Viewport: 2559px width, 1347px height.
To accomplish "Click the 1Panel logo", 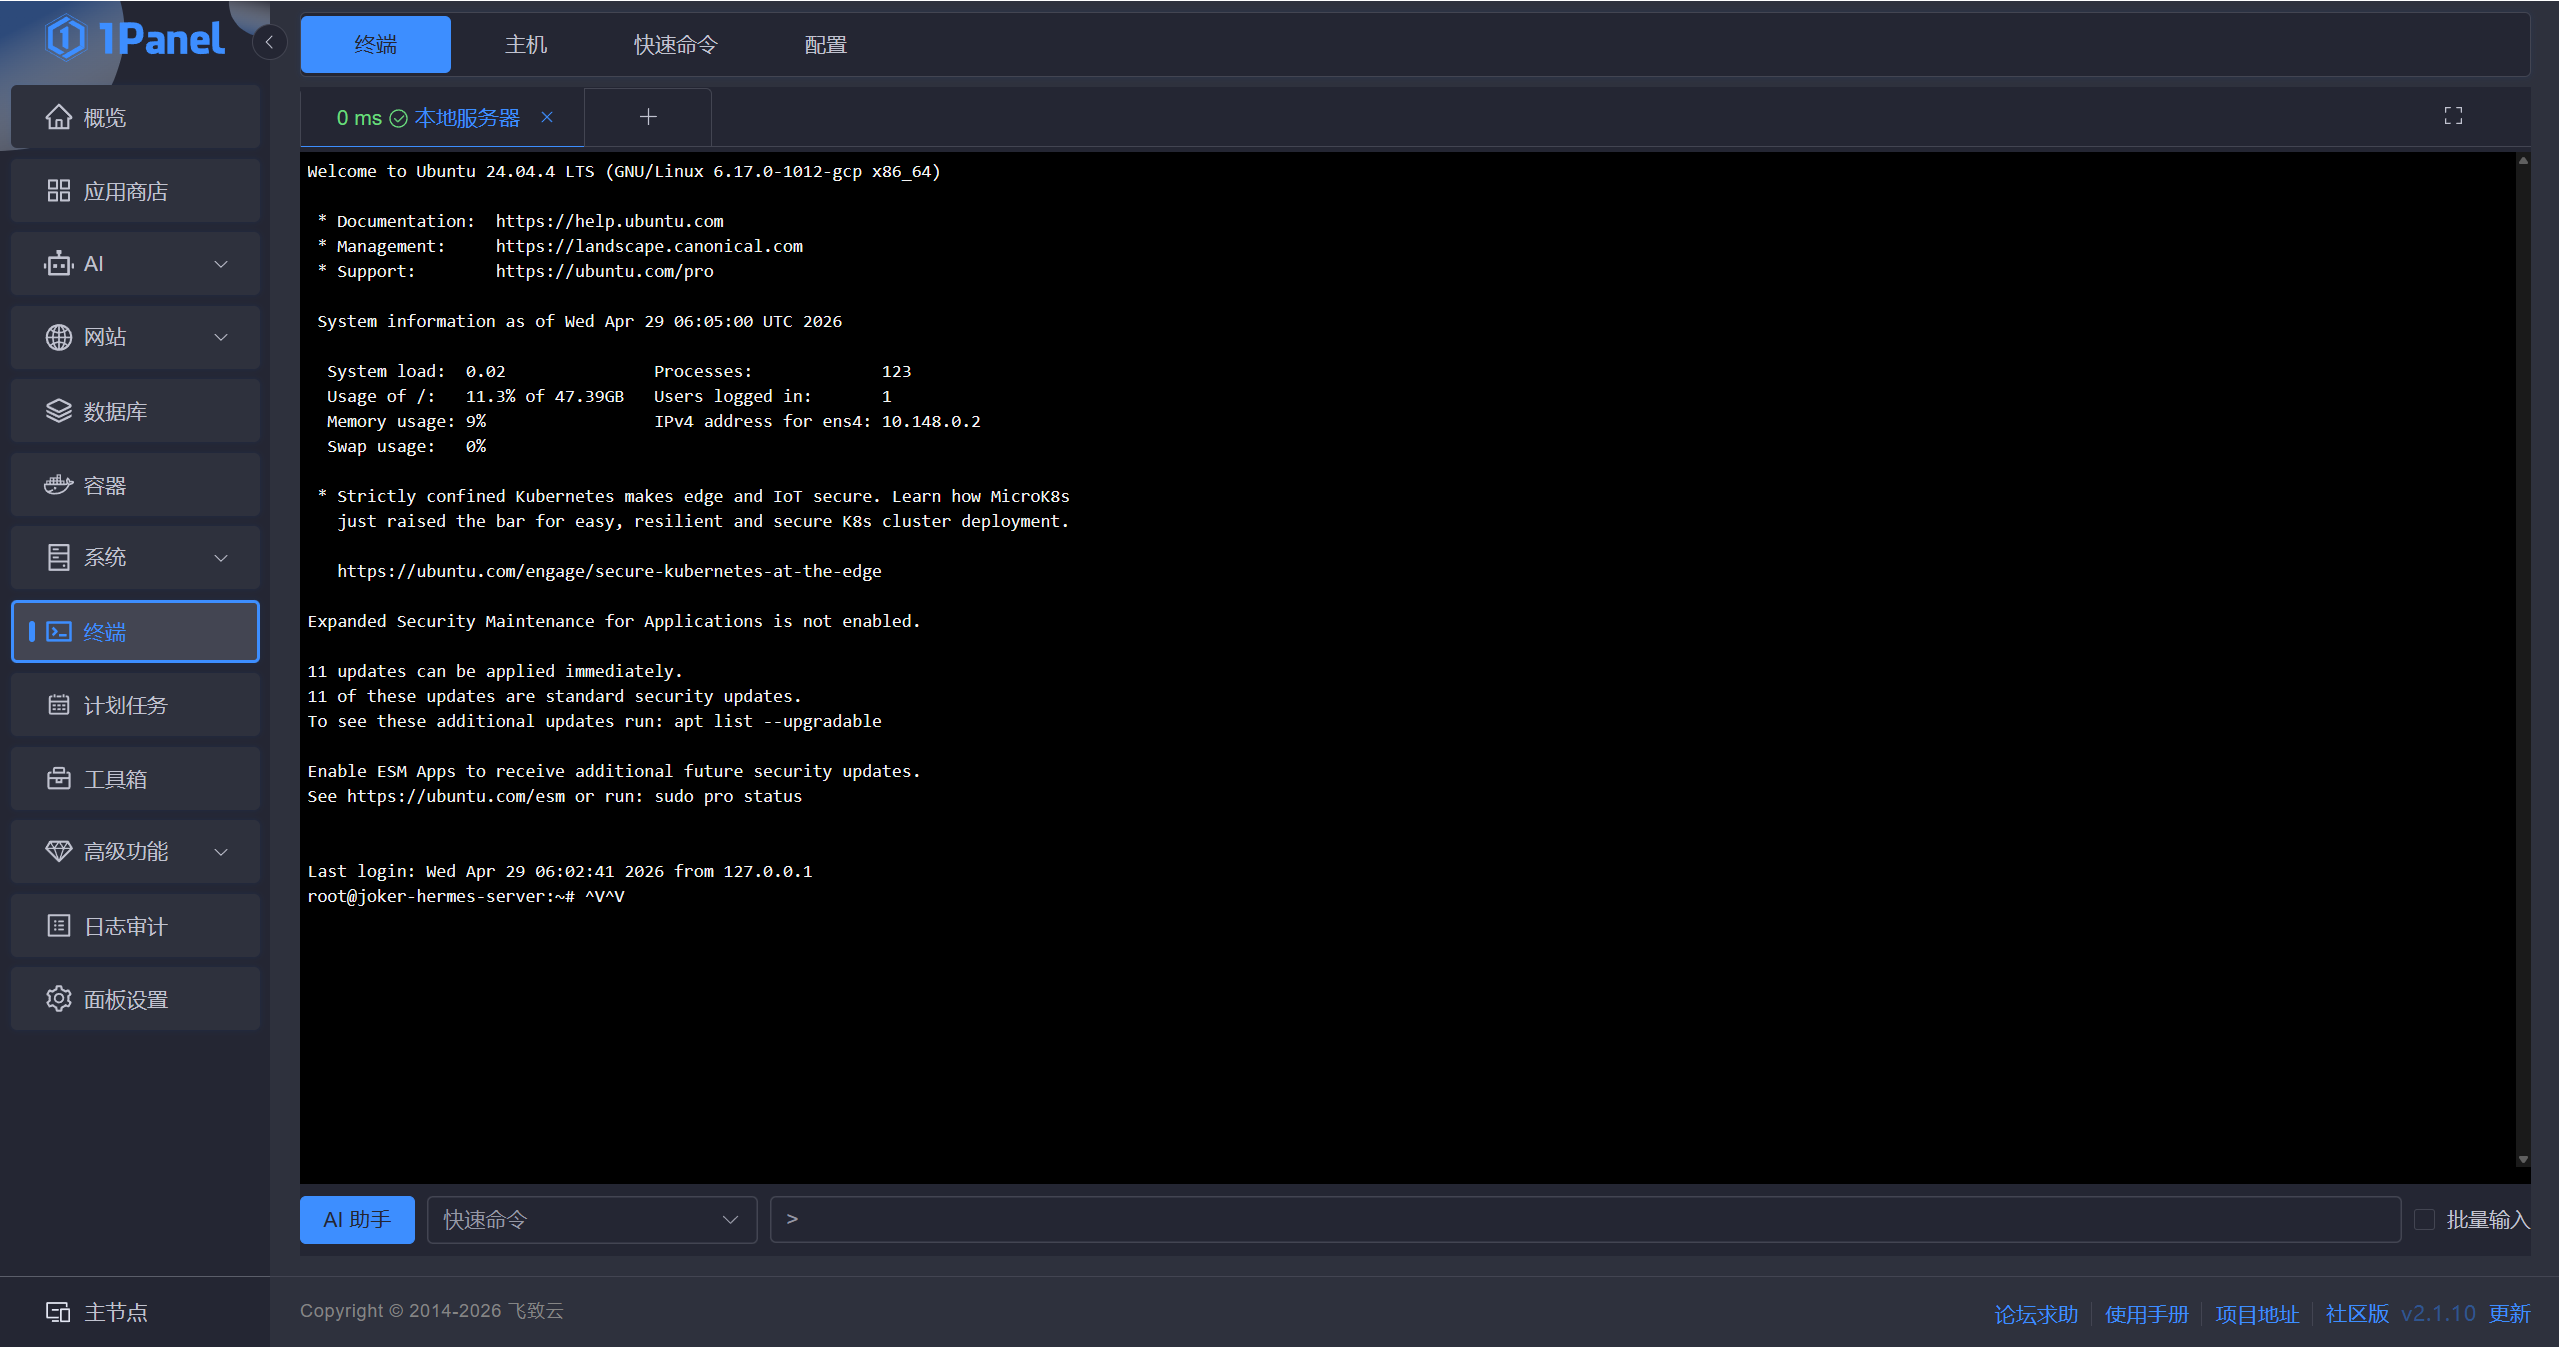I will (135, 39).
